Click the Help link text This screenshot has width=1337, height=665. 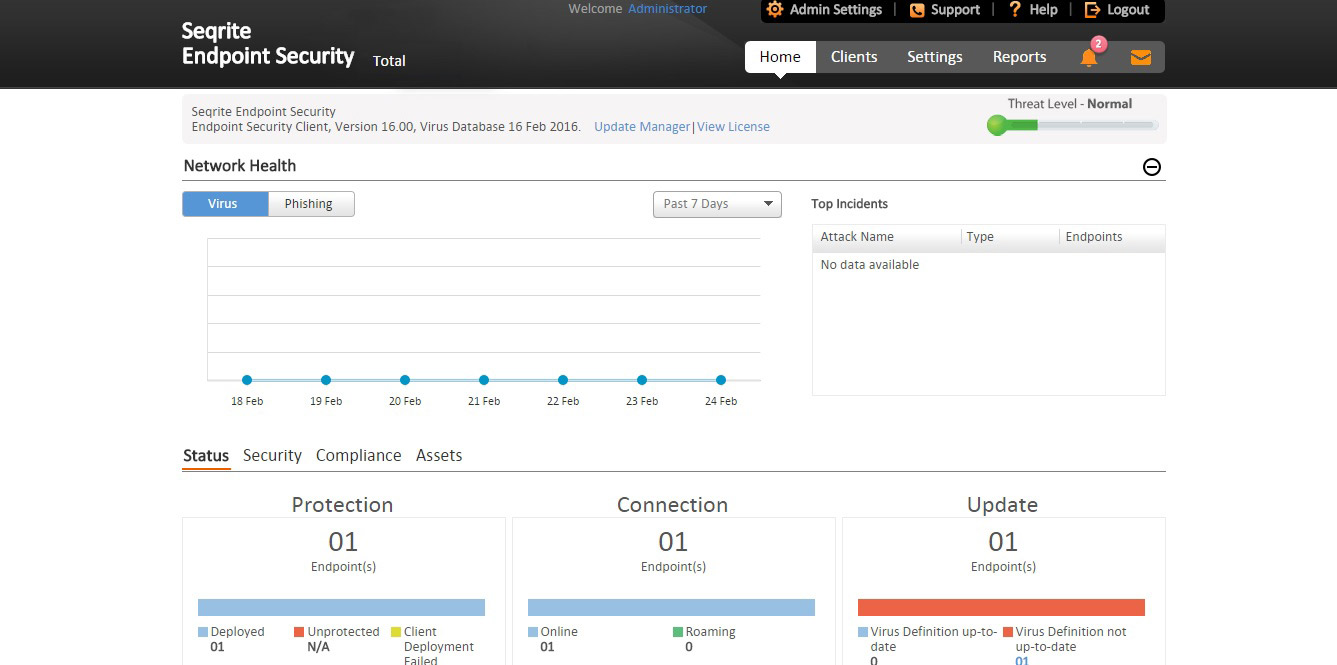[1043, 10]
